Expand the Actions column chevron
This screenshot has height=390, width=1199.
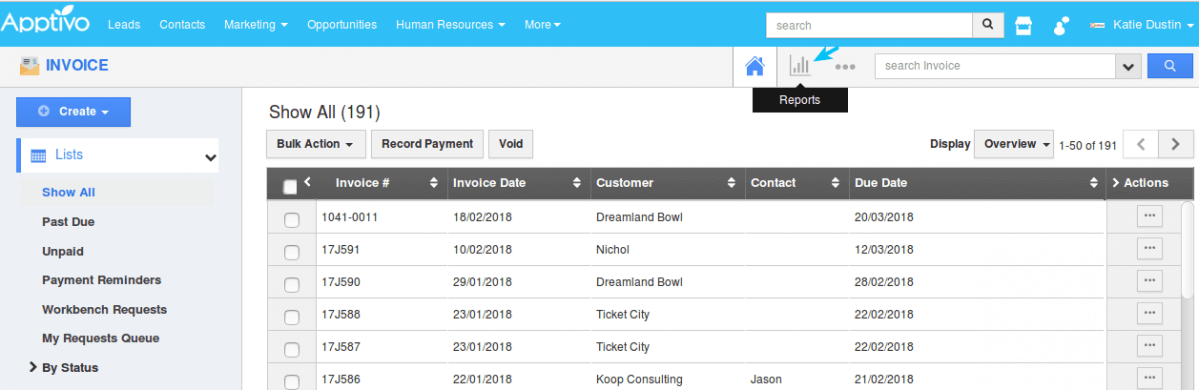pyautogui.click(x=1116, y=183)
